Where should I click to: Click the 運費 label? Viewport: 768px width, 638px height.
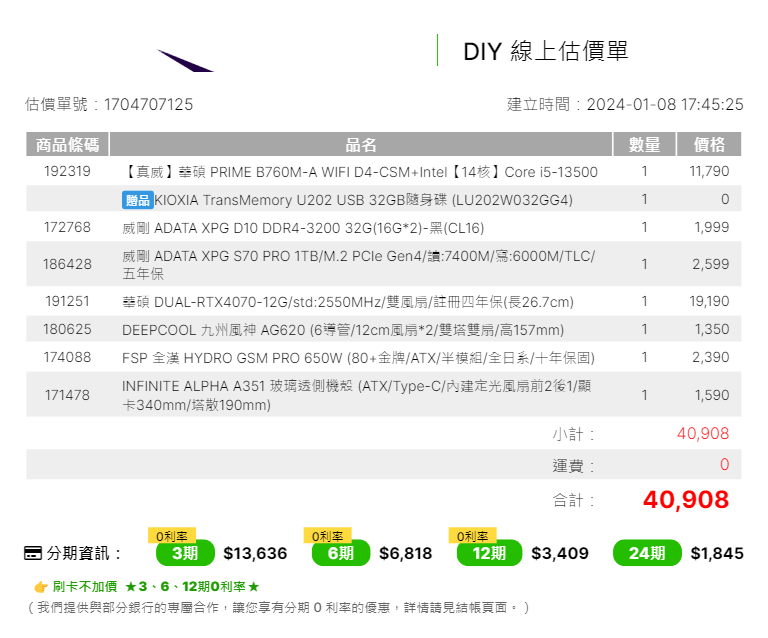[574, 465]
